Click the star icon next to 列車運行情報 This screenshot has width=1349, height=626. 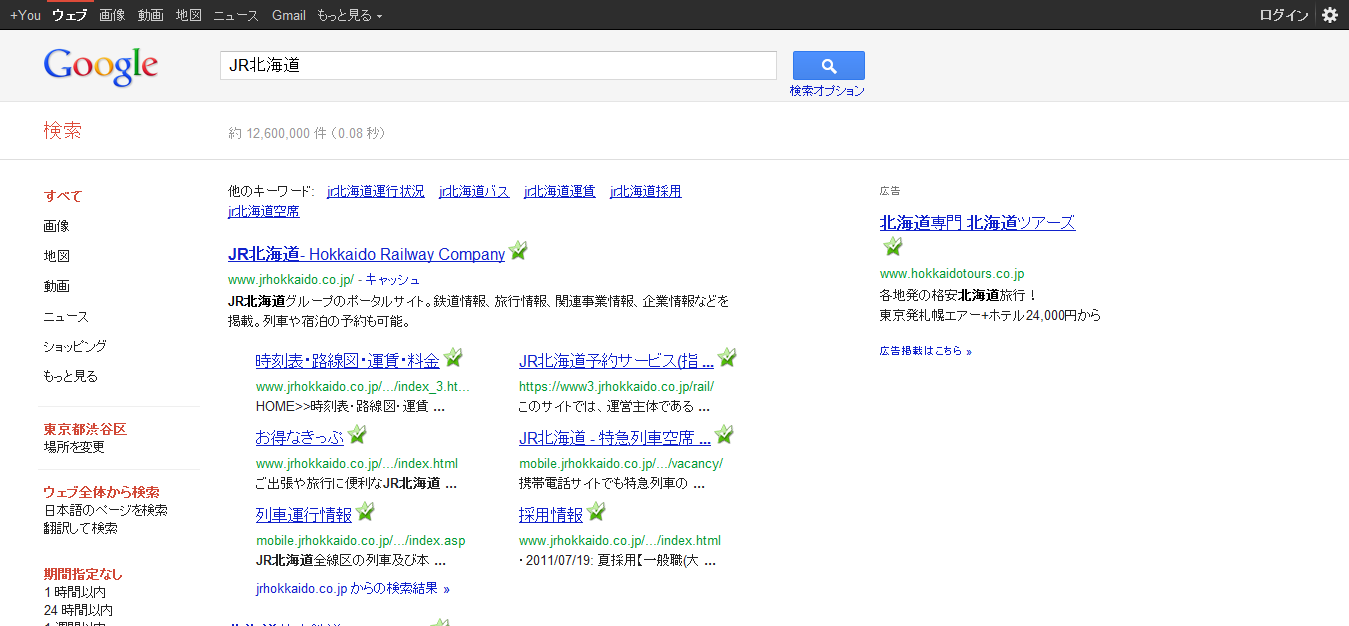tap(365, 512)
